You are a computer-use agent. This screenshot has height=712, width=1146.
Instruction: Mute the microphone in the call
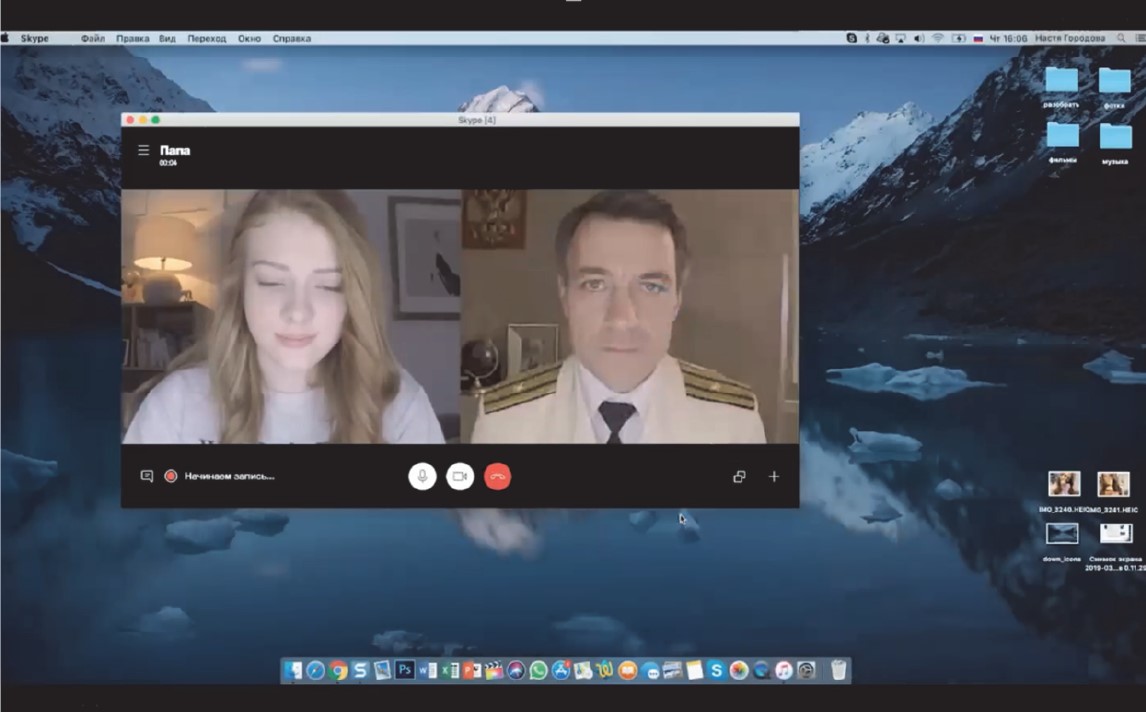click(422, 477)
